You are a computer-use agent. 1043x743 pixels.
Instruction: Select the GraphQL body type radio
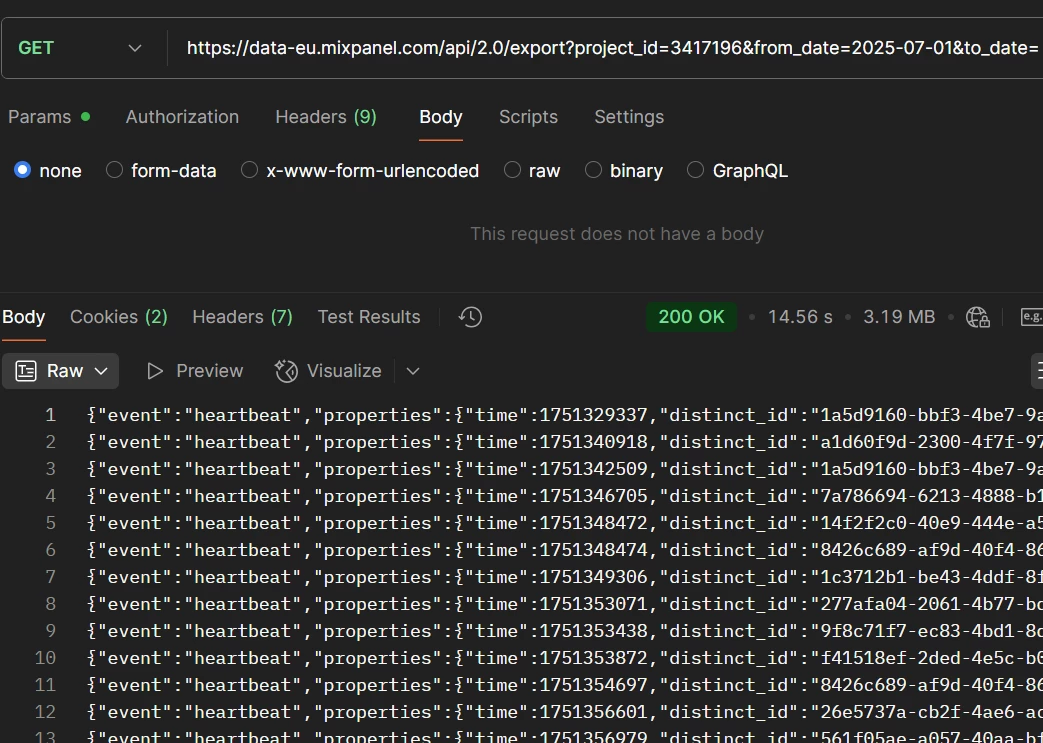695,170
